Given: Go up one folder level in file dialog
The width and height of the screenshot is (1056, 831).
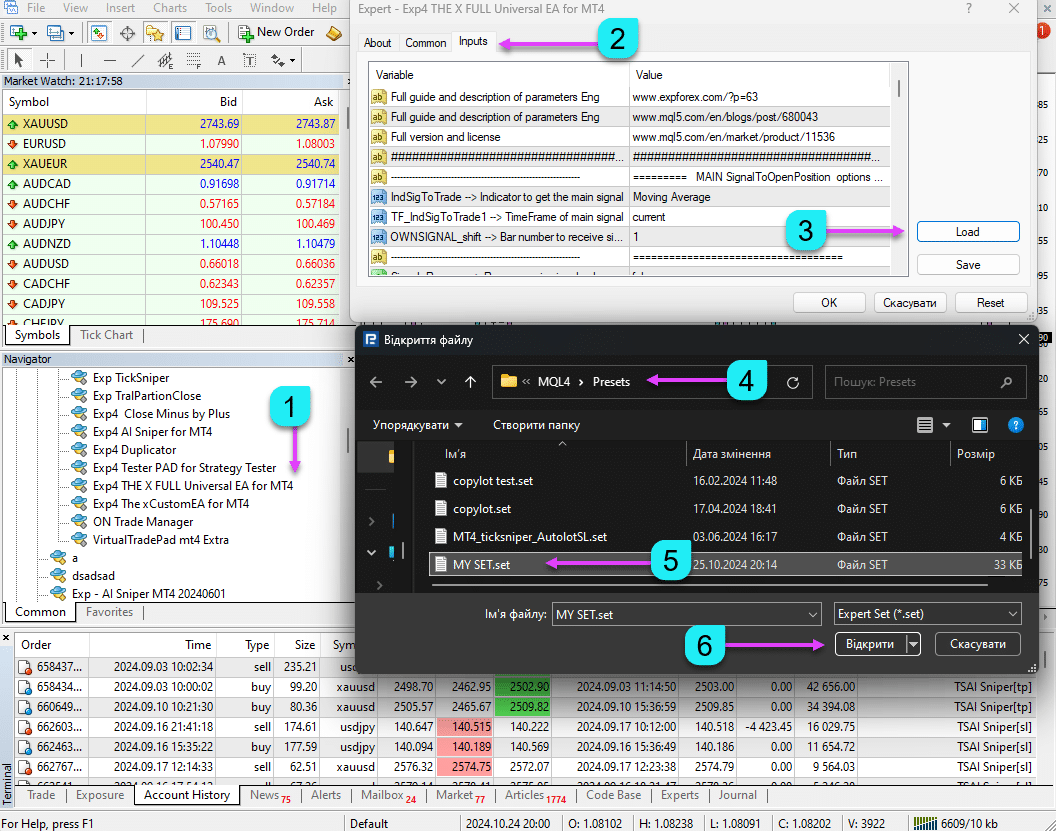Looking at the screenshot, I should (x=470, y=382).
